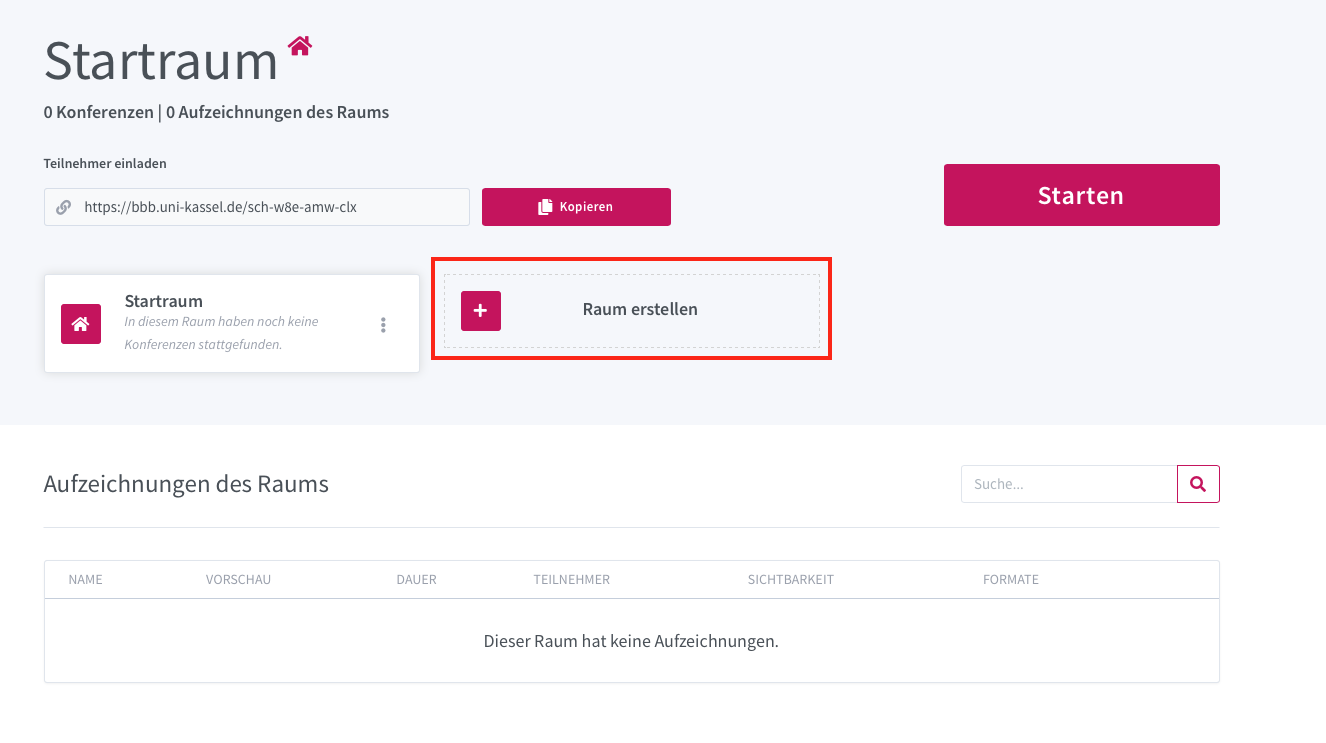Click the VORSCHAU column header
Image resolution: width=1326 pixels, height=743 pixels.
click(x=238, y=580)
